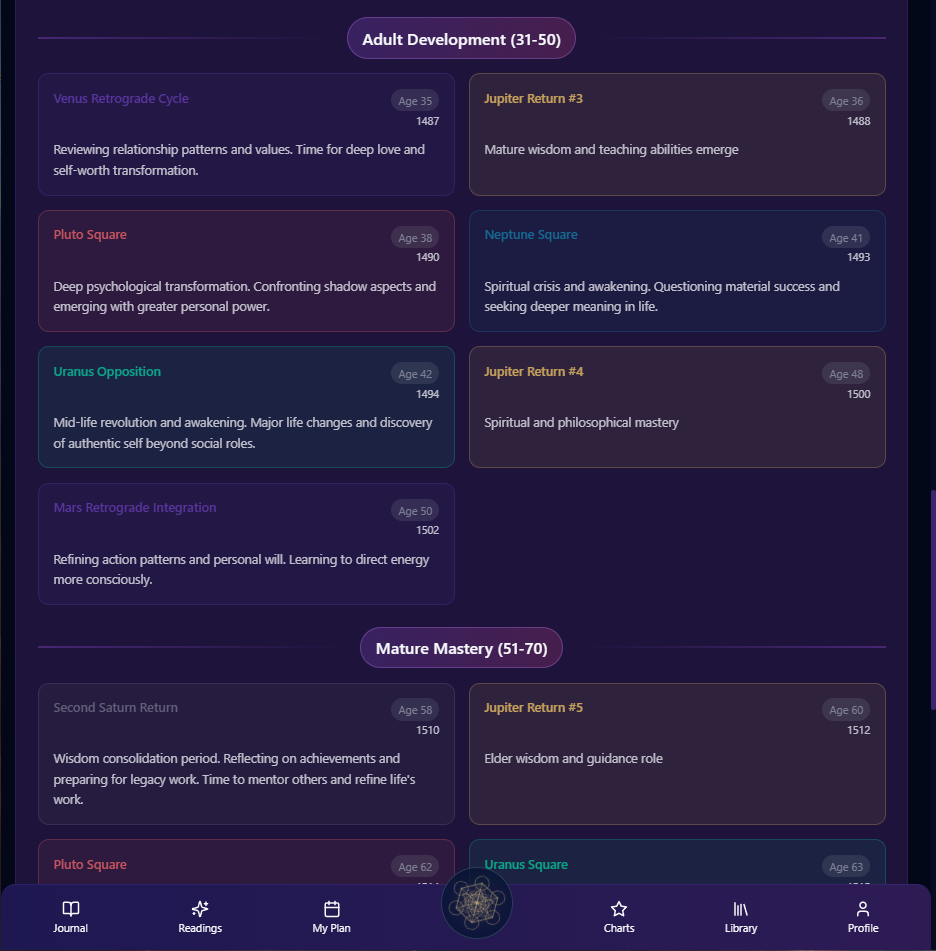Click the vertical page scrollbar
The image size is (936, 951).
point(932,600)
